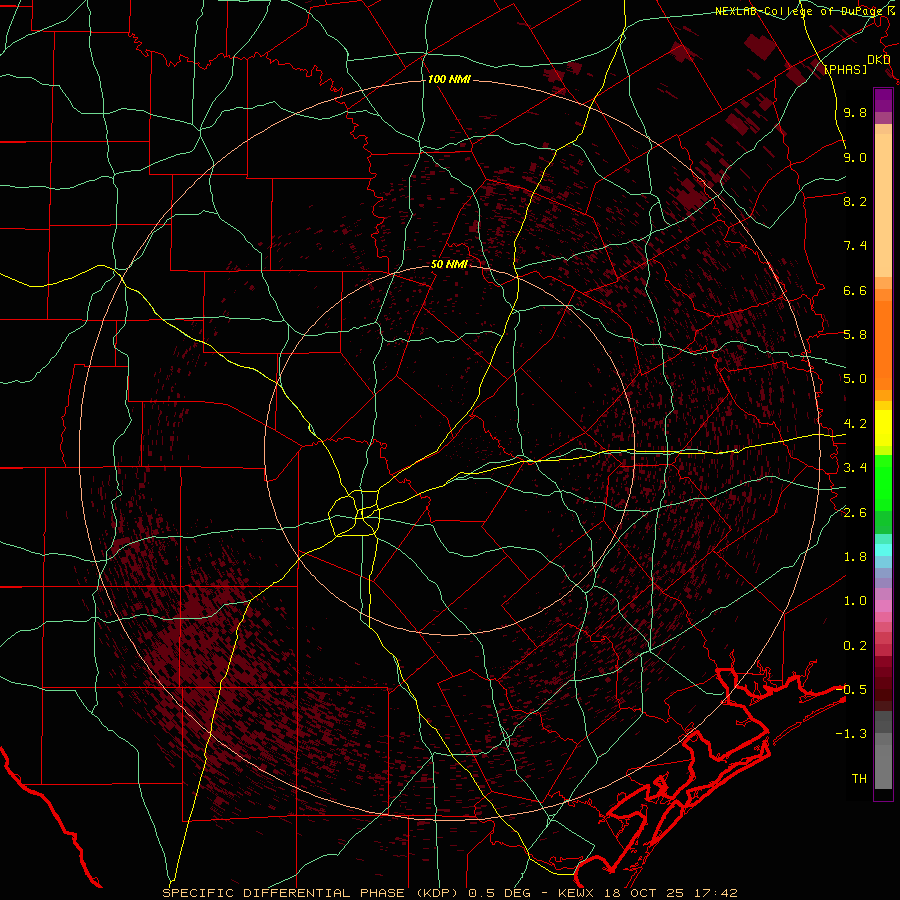Click the "NEXLAB-College of DuPage" credit text
Image resolution: width=900 pixels, height=900 pixels.
pos(797,11)
